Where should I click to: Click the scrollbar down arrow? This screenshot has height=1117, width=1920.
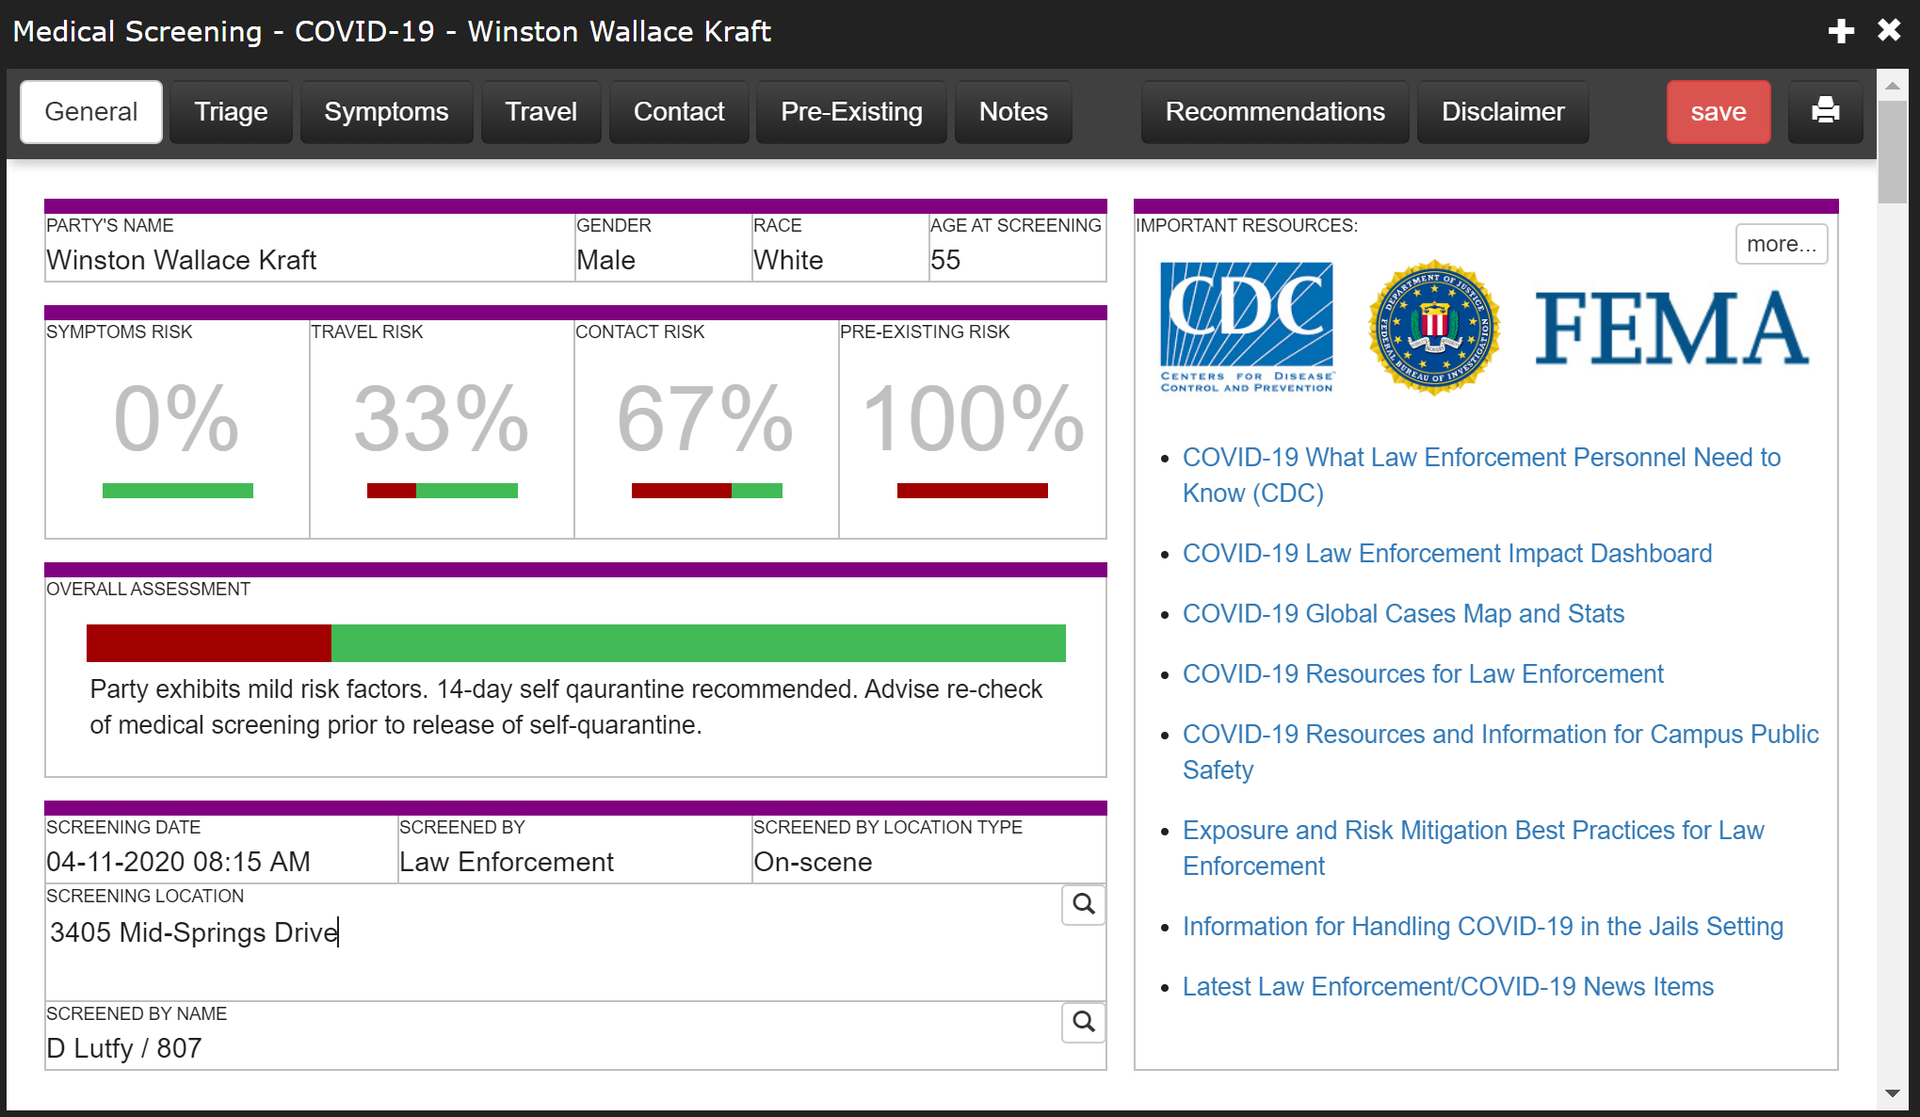click(x=1892, y=1093)
